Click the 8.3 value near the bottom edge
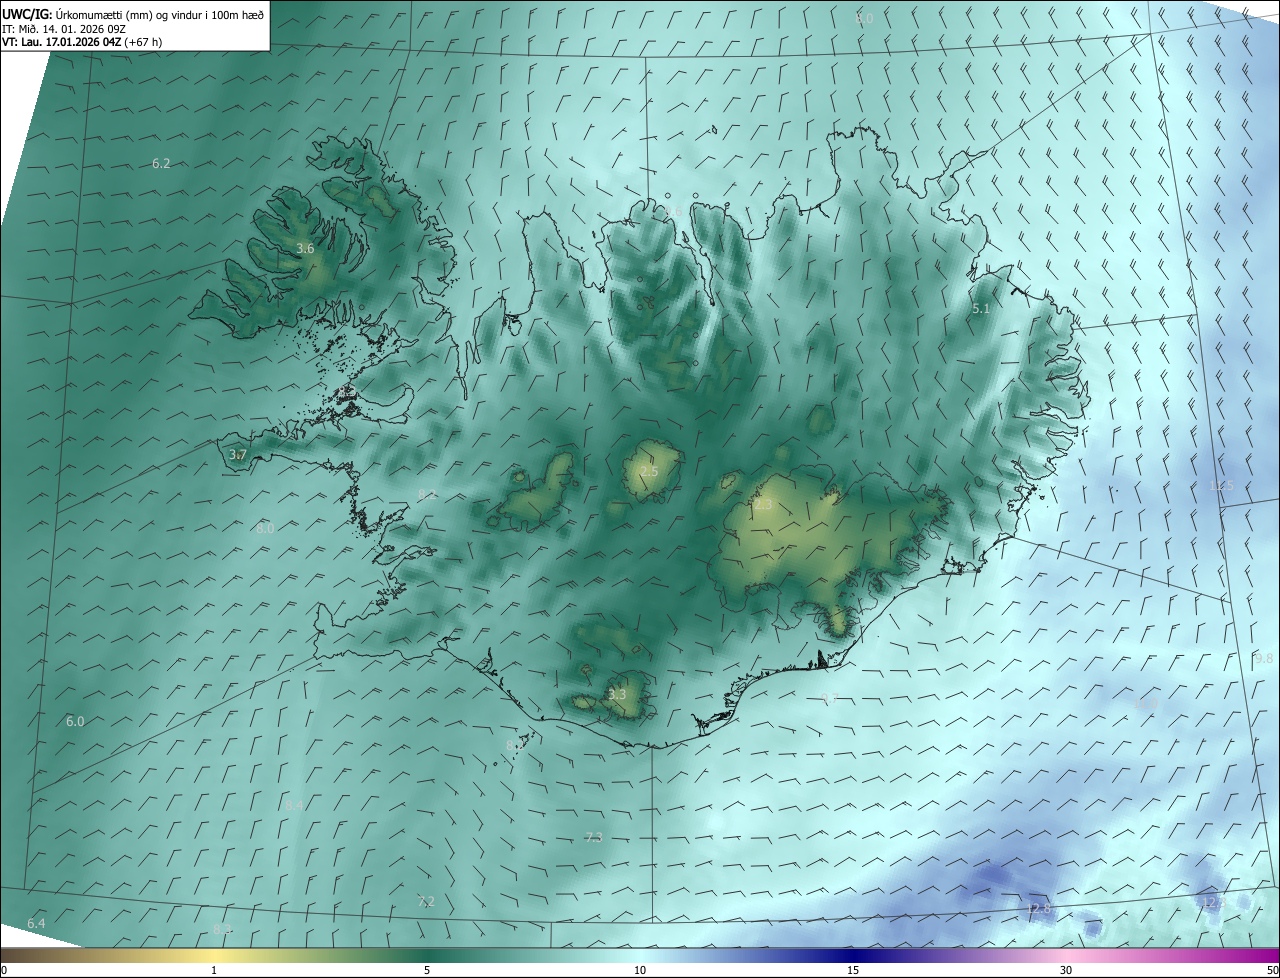The height and width of the screenshot is (978, 1280). click(222, 929)
